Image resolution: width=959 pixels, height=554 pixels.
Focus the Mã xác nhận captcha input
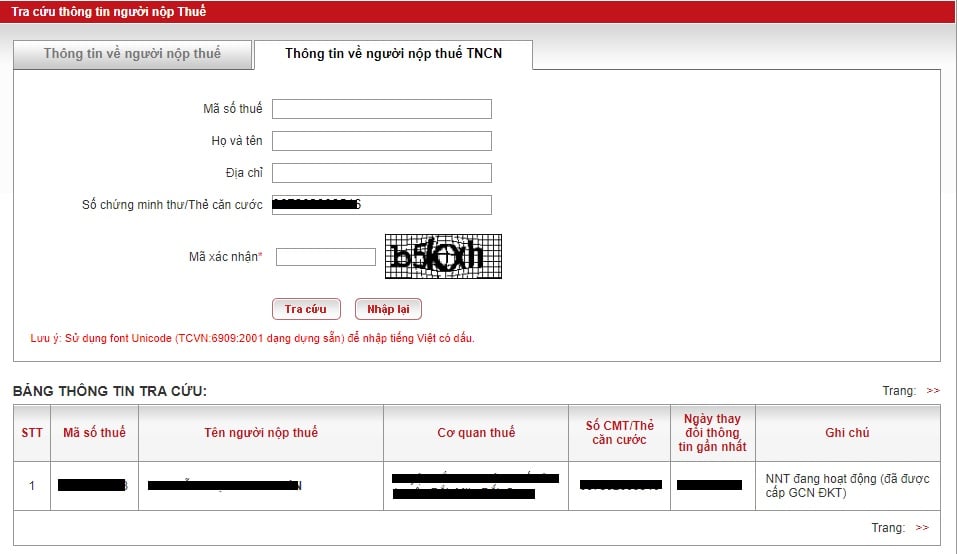pyautogui.click(x=326, y=257)
